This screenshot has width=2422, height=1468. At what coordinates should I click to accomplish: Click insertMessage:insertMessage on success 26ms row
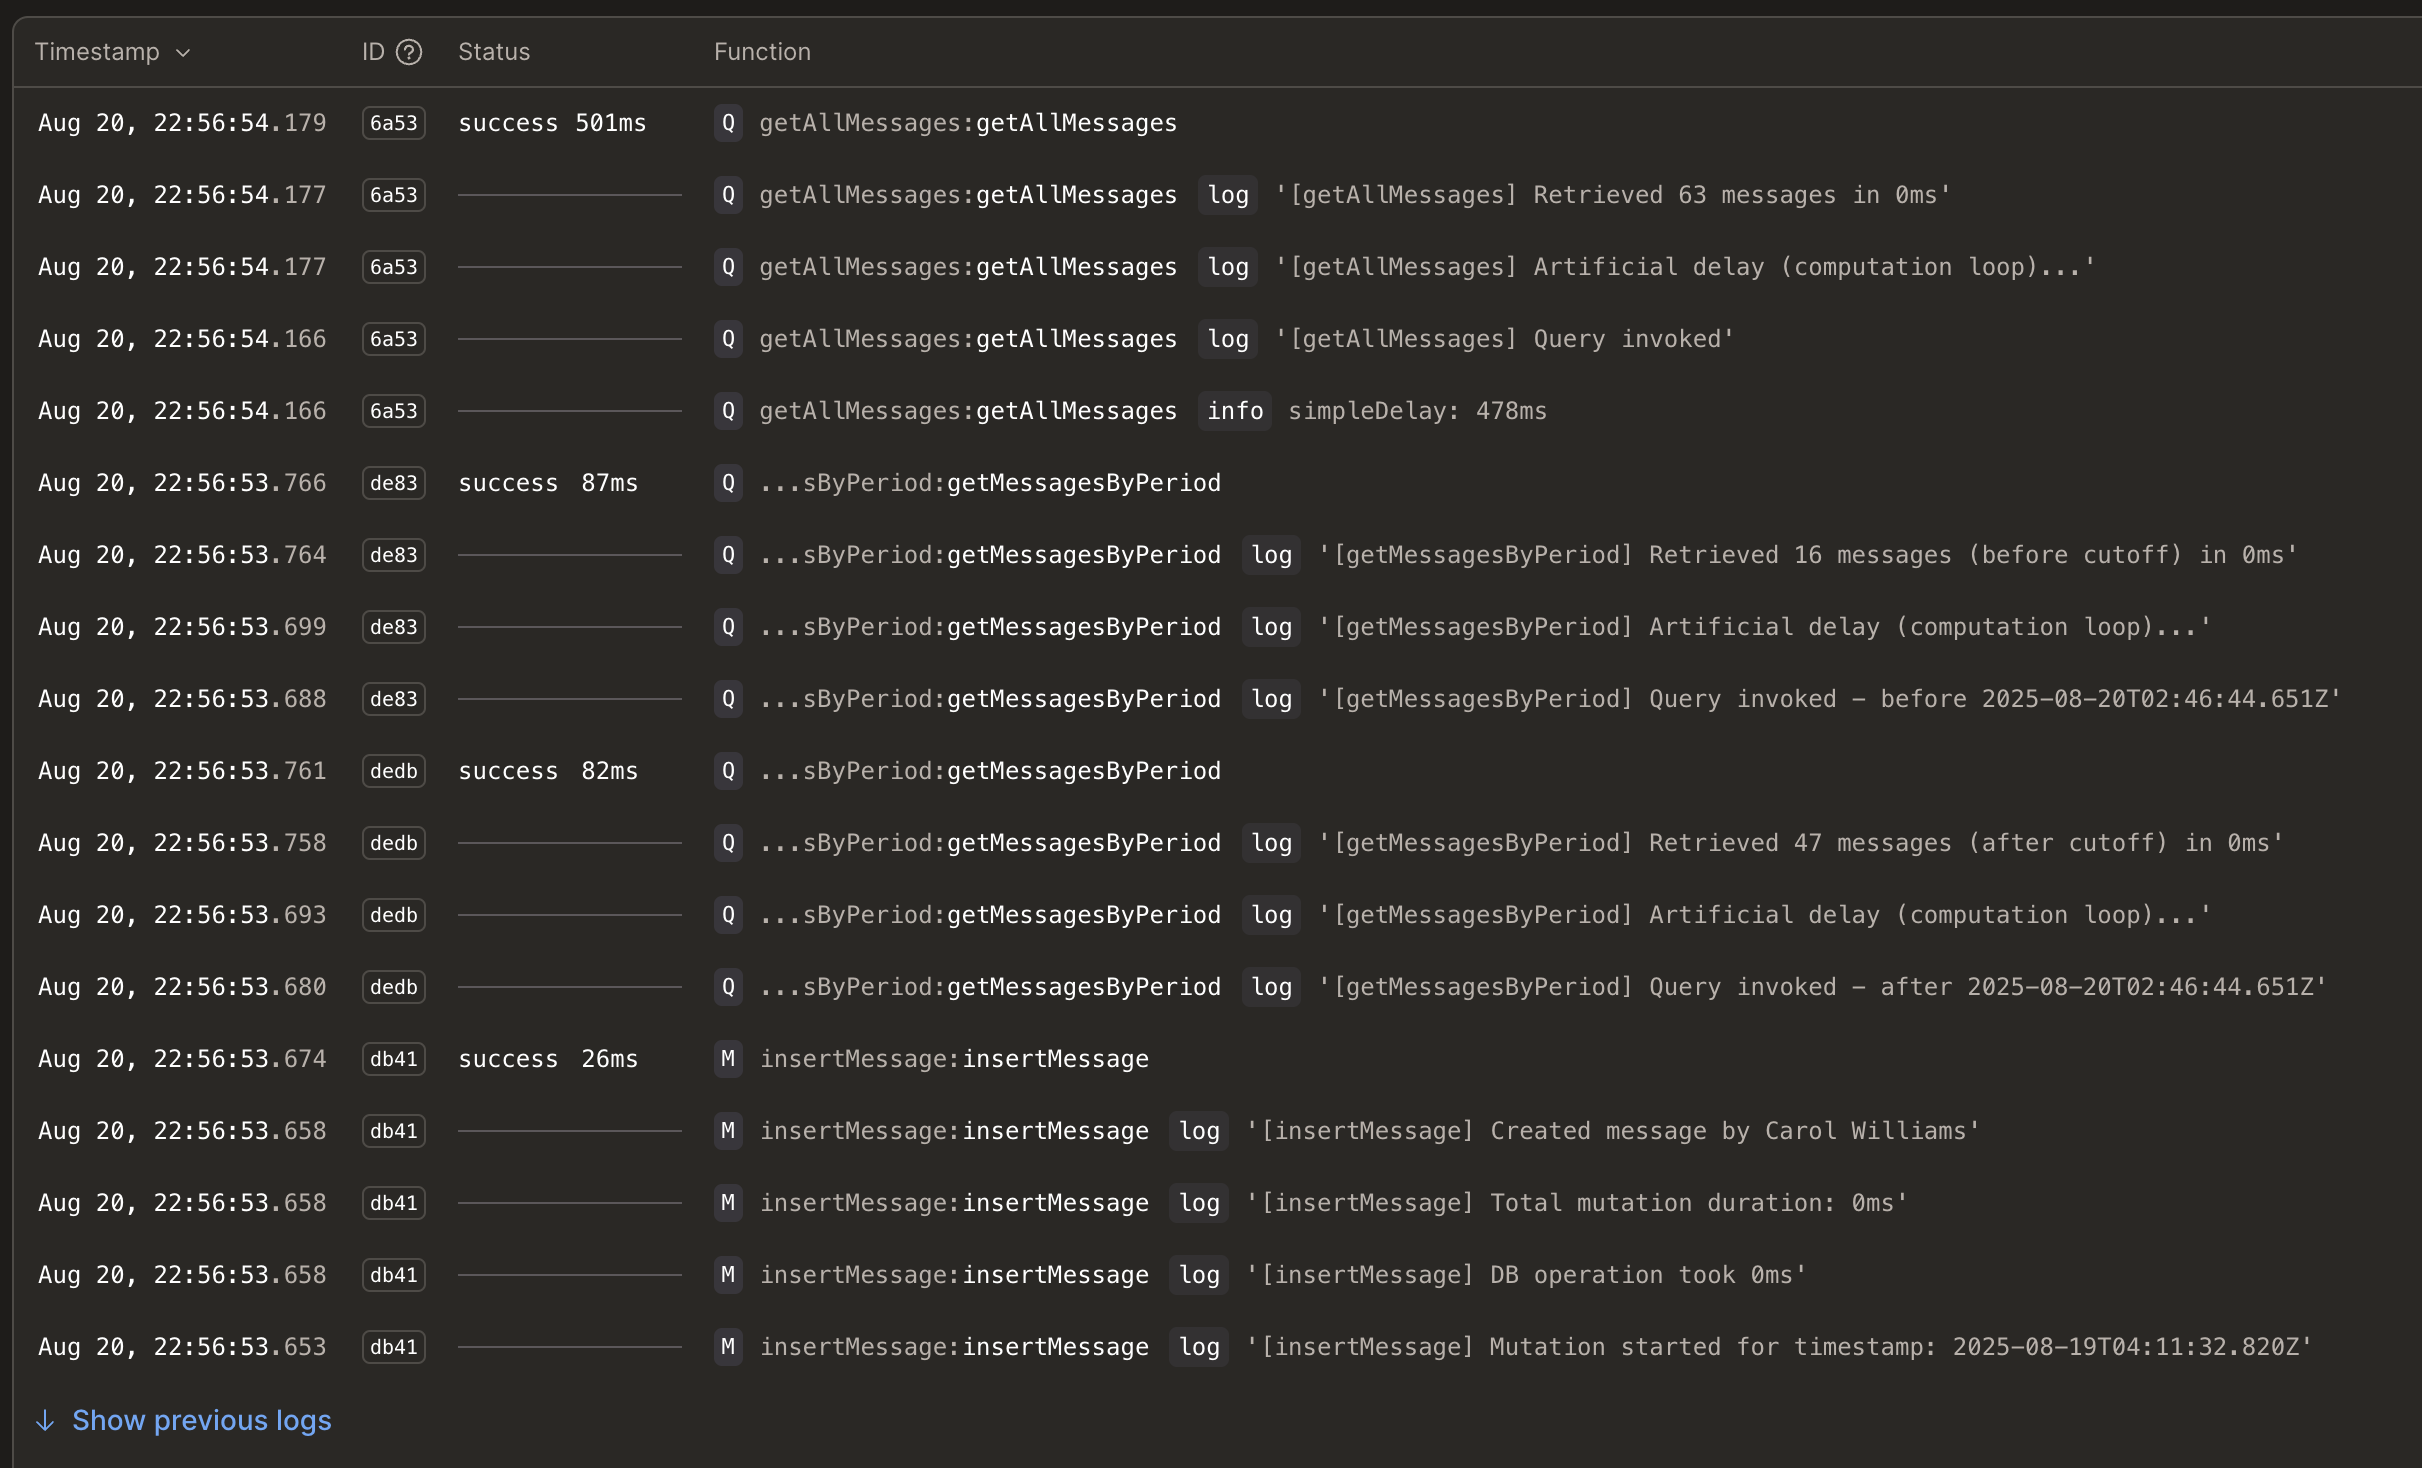click(x=954, y=1059)
